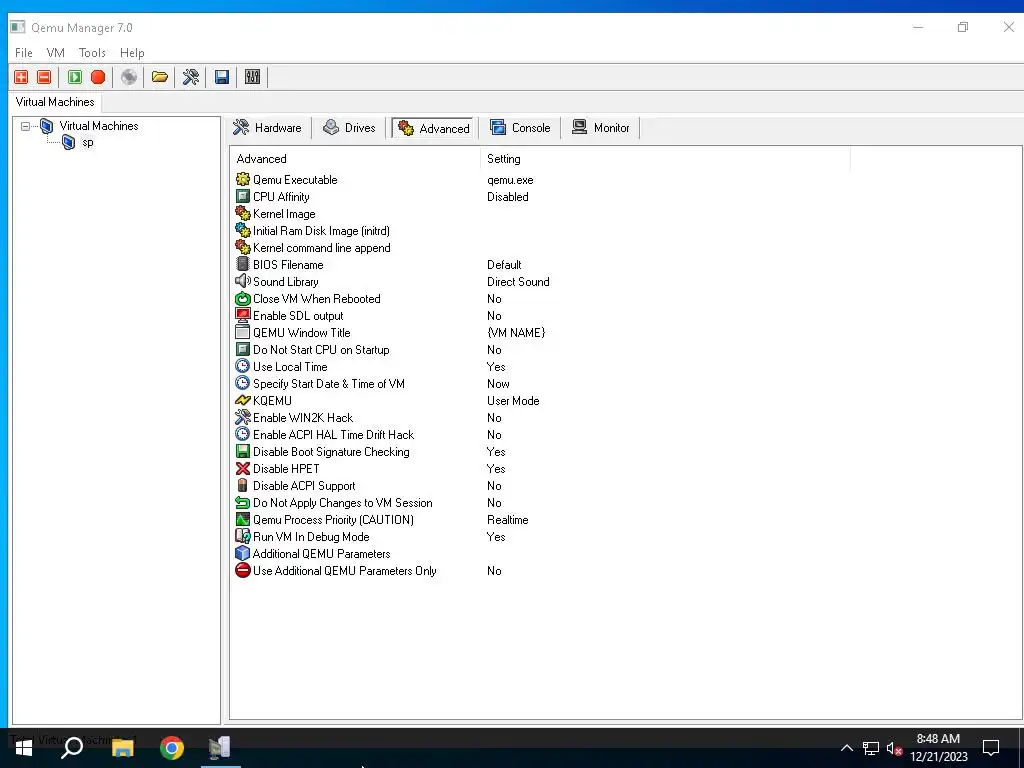This screenshot has width=1024, height=768.
Task: Start the VM with green play icon
Action: coord(75,77)
